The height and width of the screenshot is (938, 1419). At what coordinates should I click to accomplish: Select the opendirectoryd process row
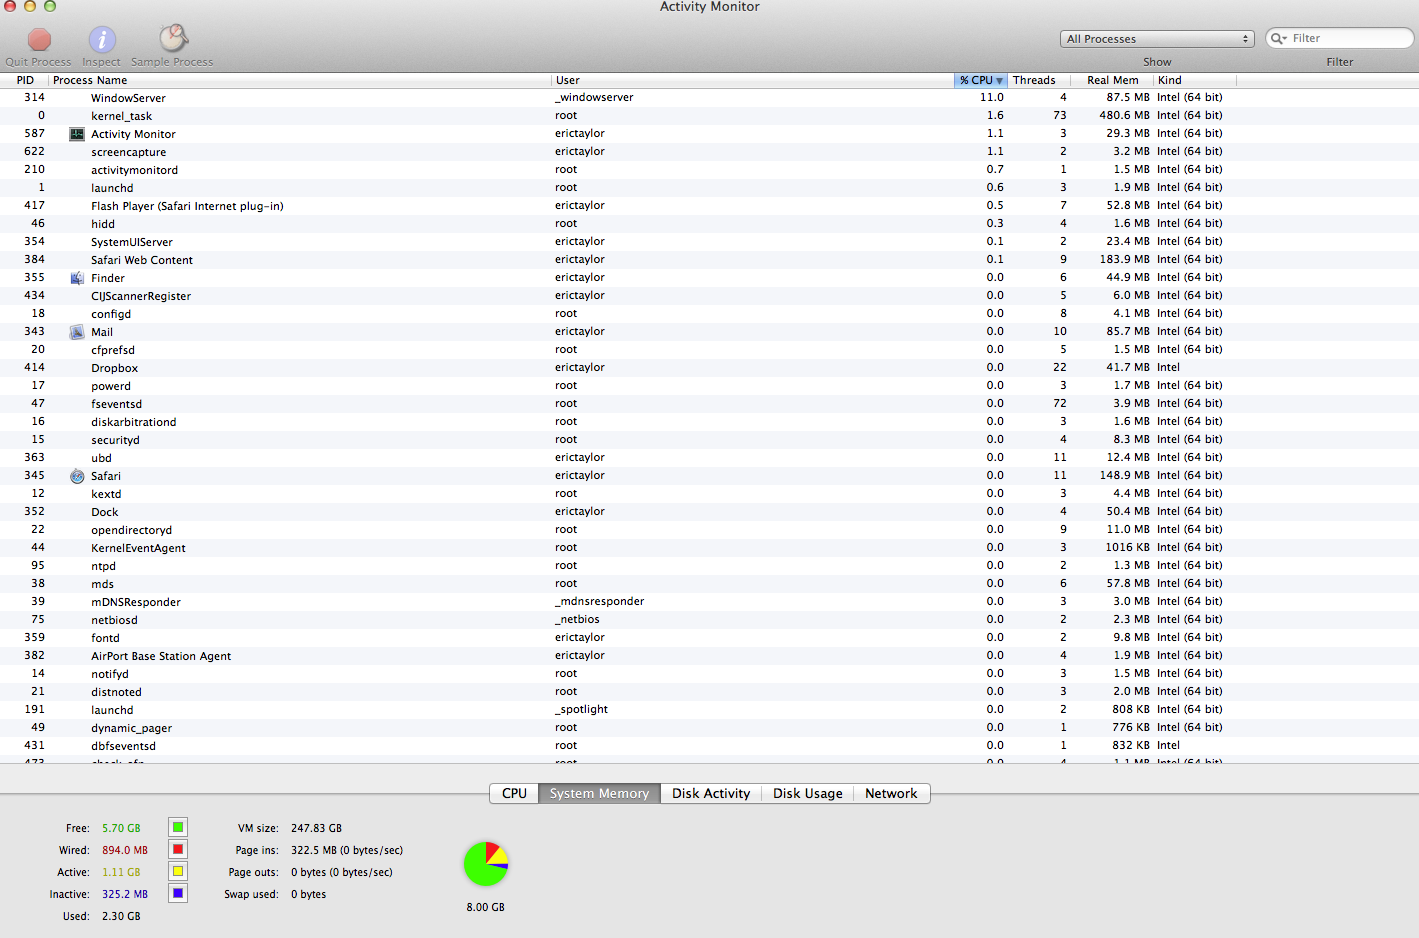709,530
